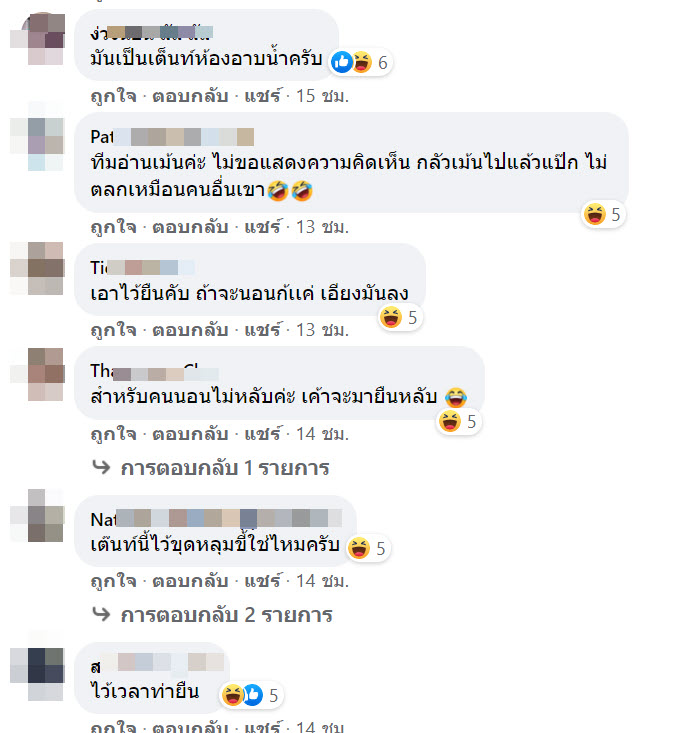
Task: Like the bathroom tent comment (ถูกใจ)
Action: [114, 96]
